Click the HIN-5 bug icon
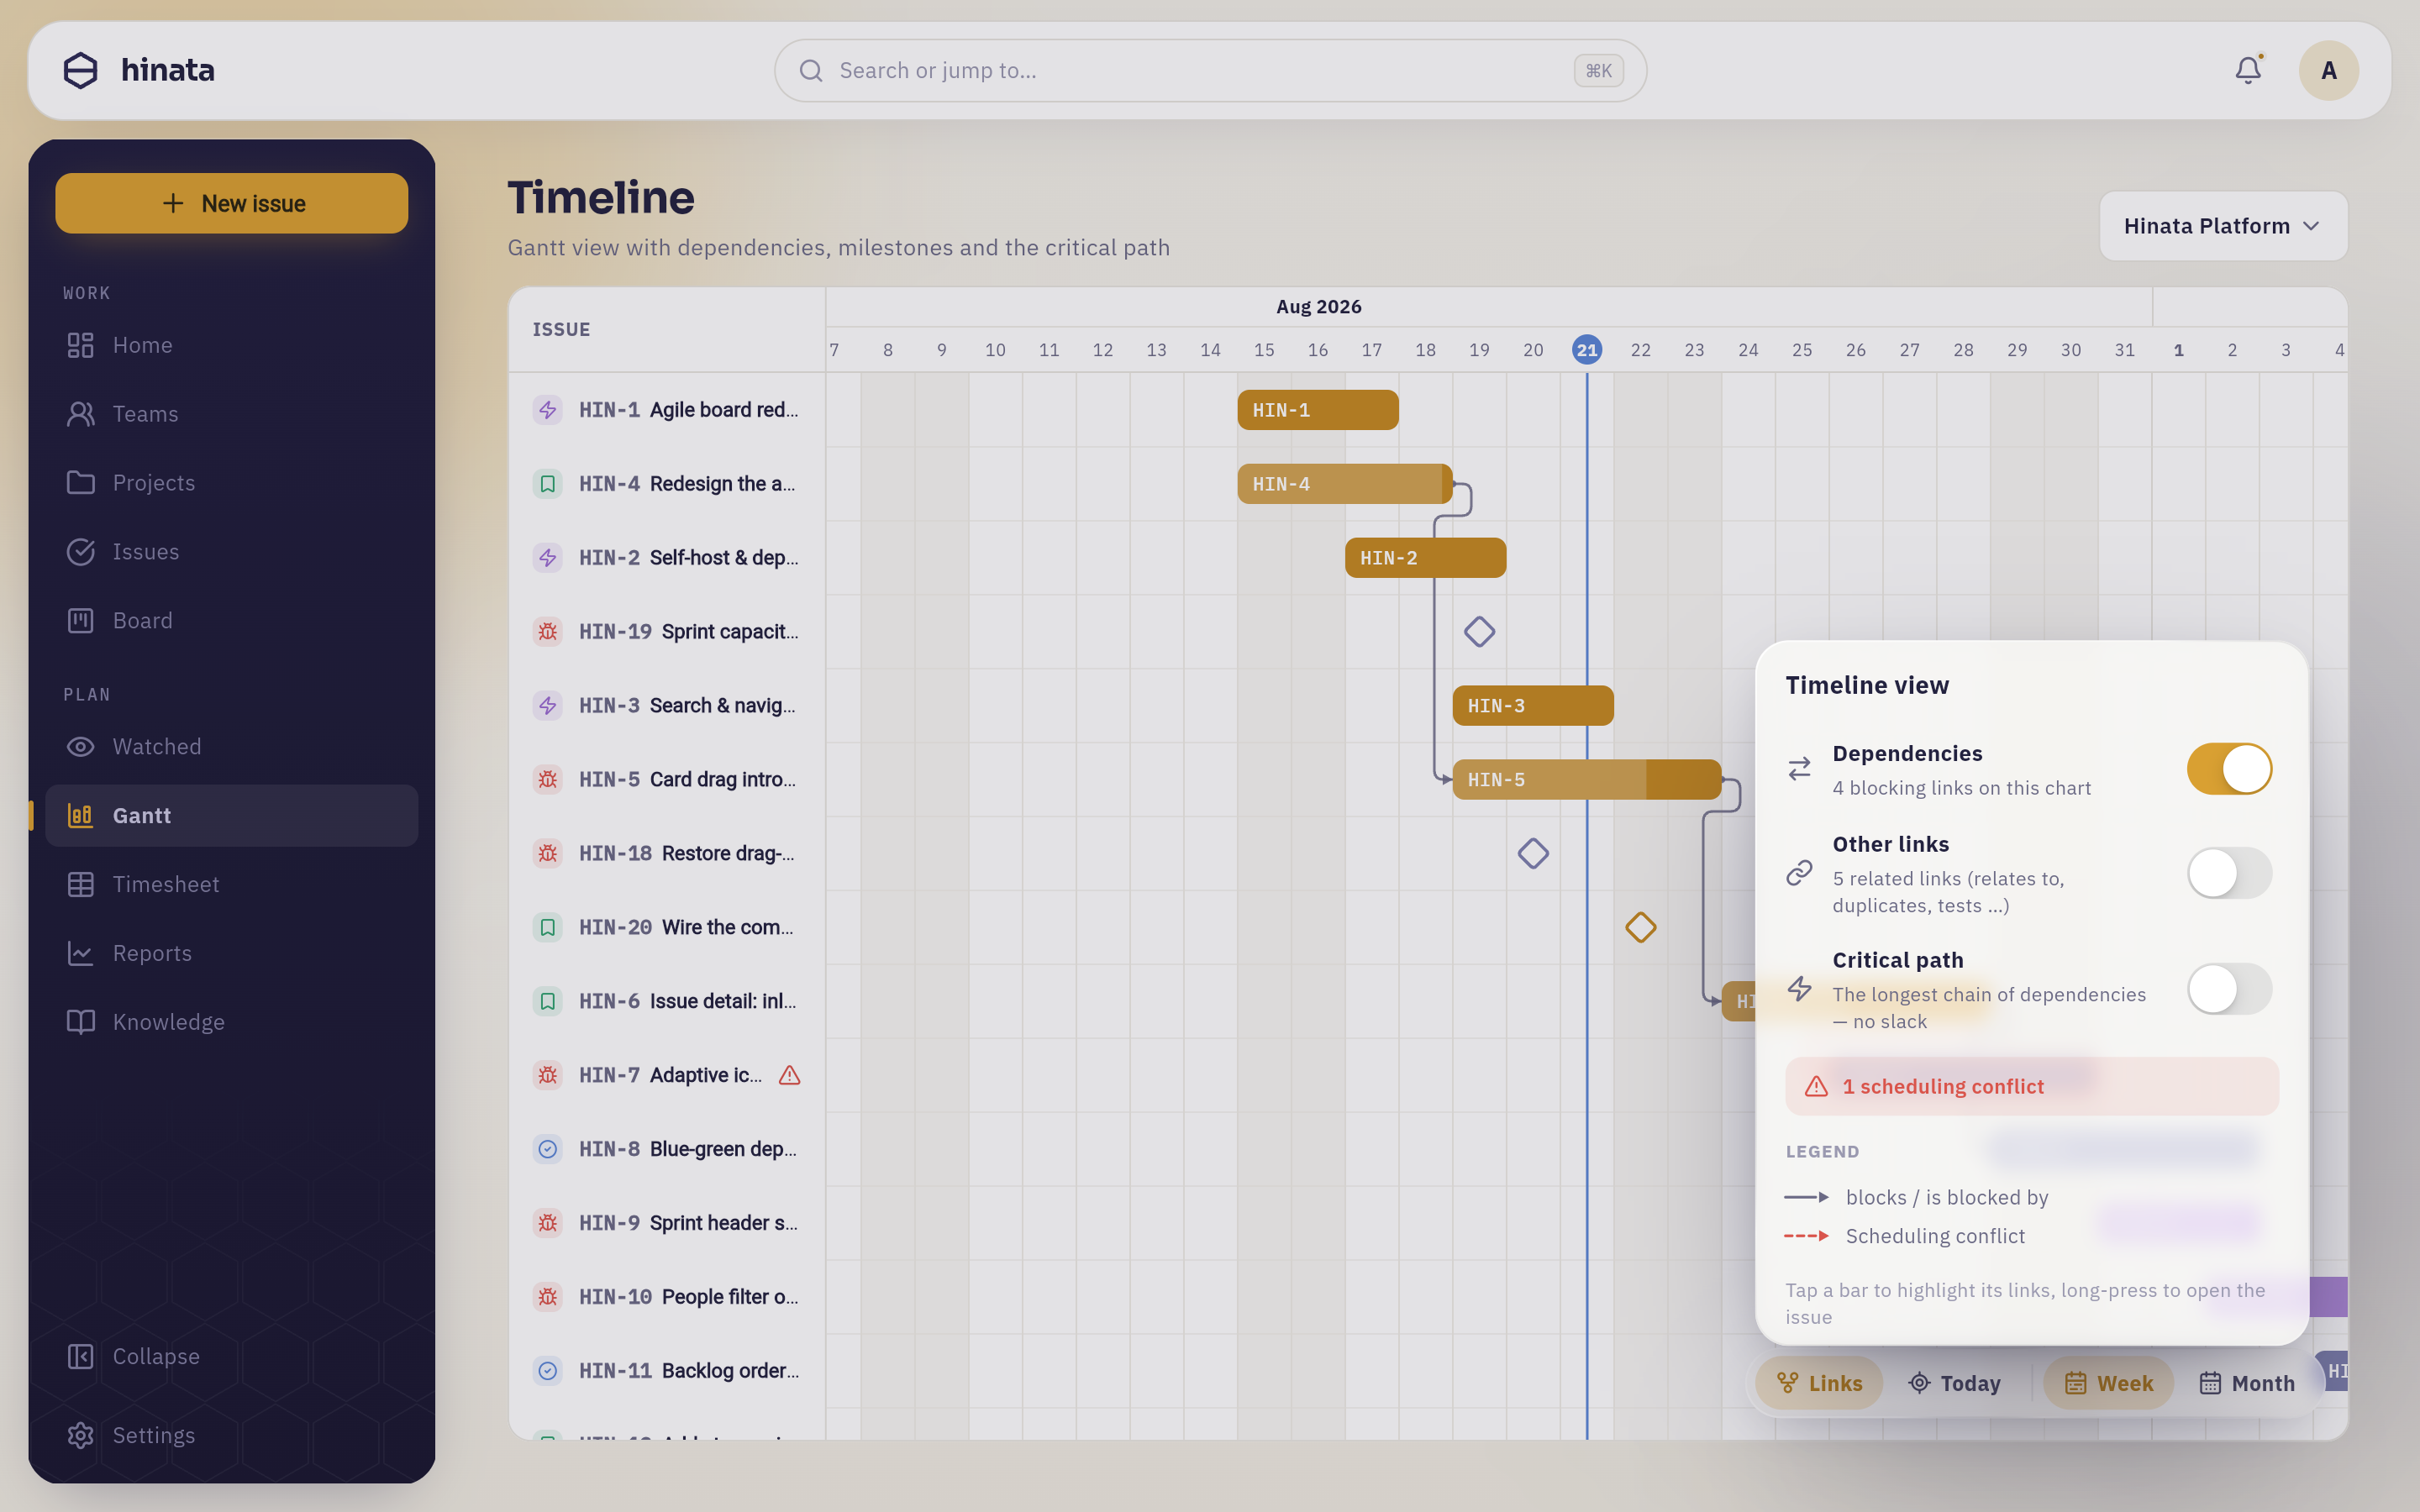2420x1512 pixels. [547, 780]
